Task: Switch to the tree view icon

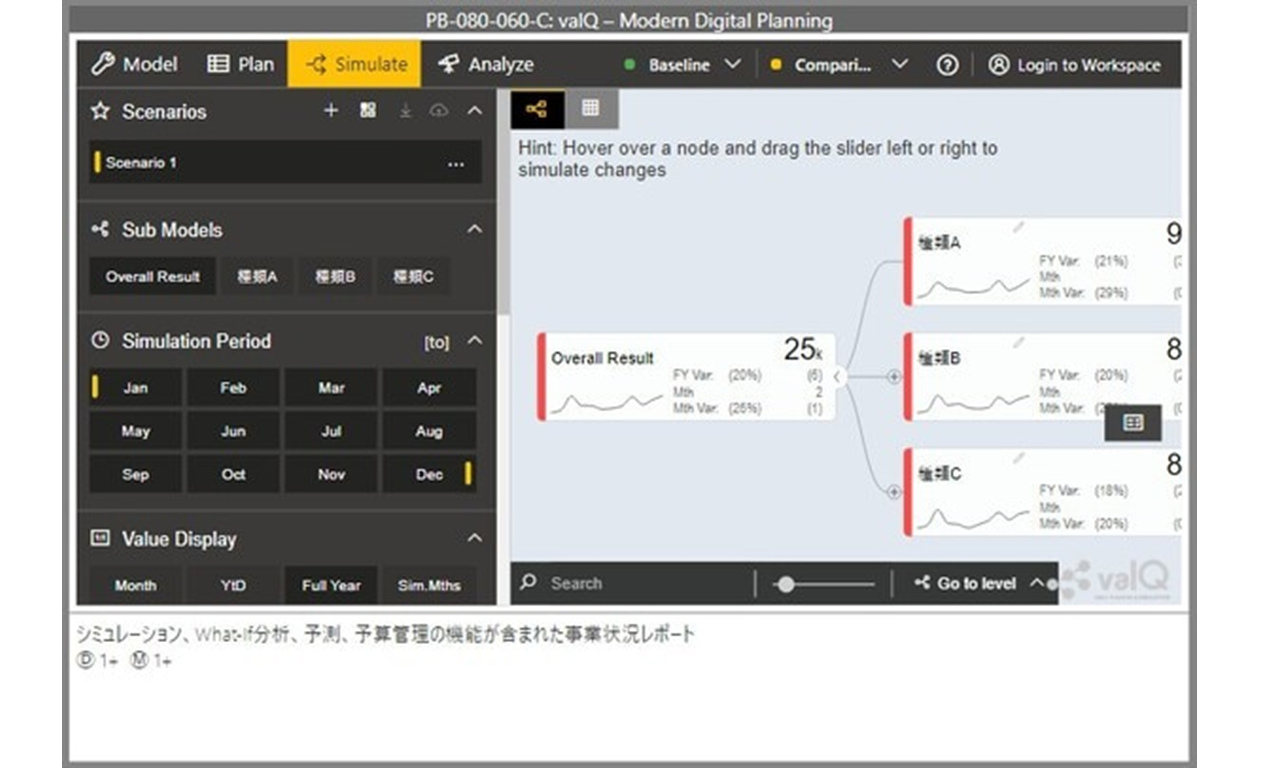Action: click(x=537, y=109)
